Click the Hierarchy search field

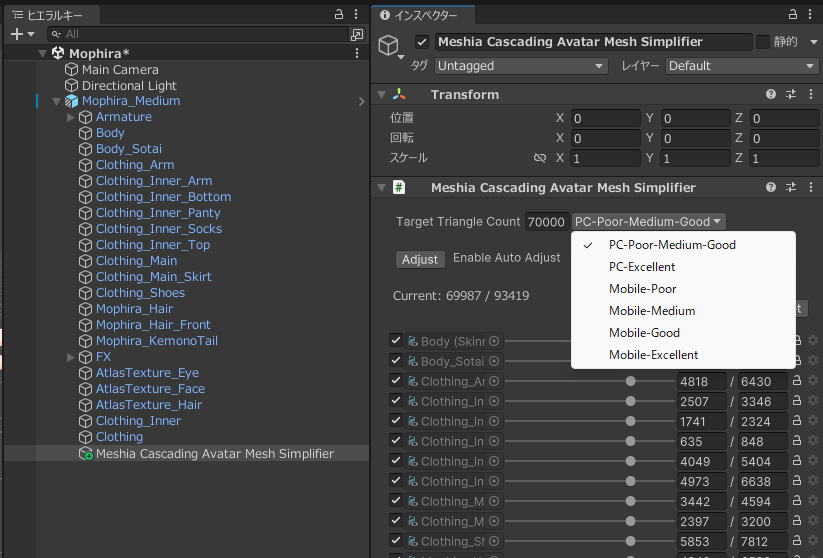tap(198, 35)
